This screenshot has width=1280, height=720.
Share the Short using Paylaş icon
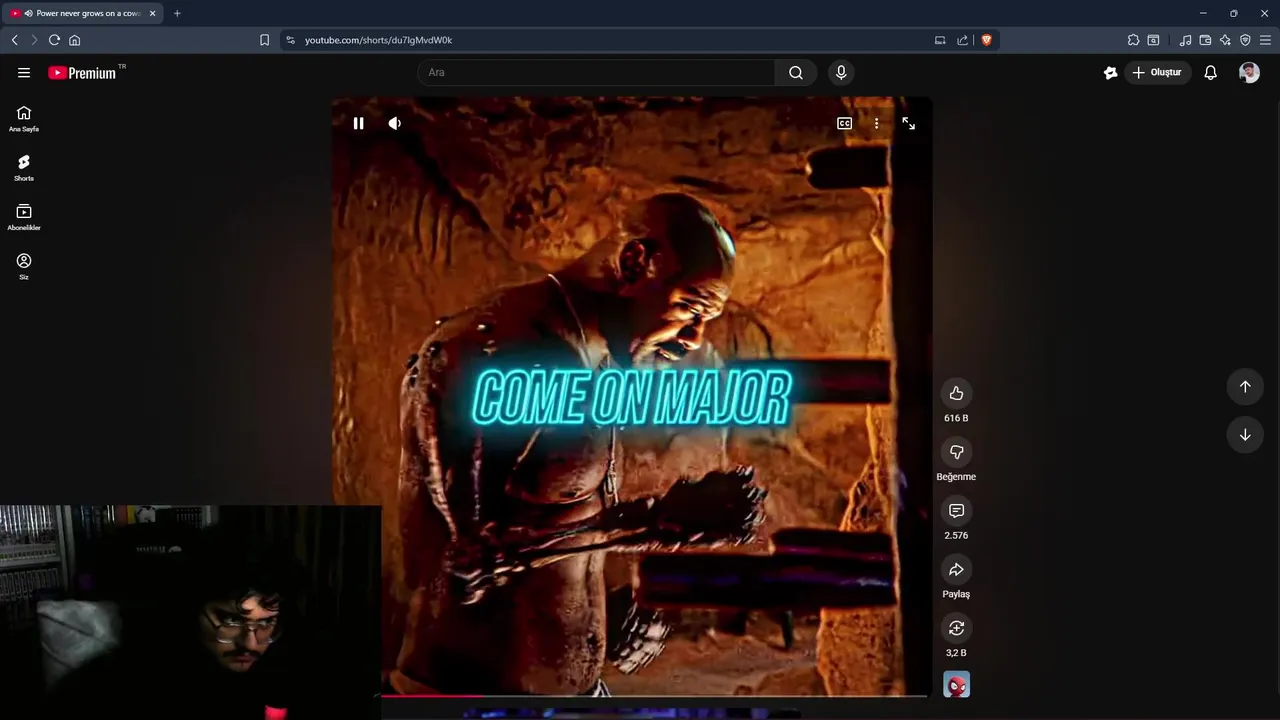pos(956,569)
